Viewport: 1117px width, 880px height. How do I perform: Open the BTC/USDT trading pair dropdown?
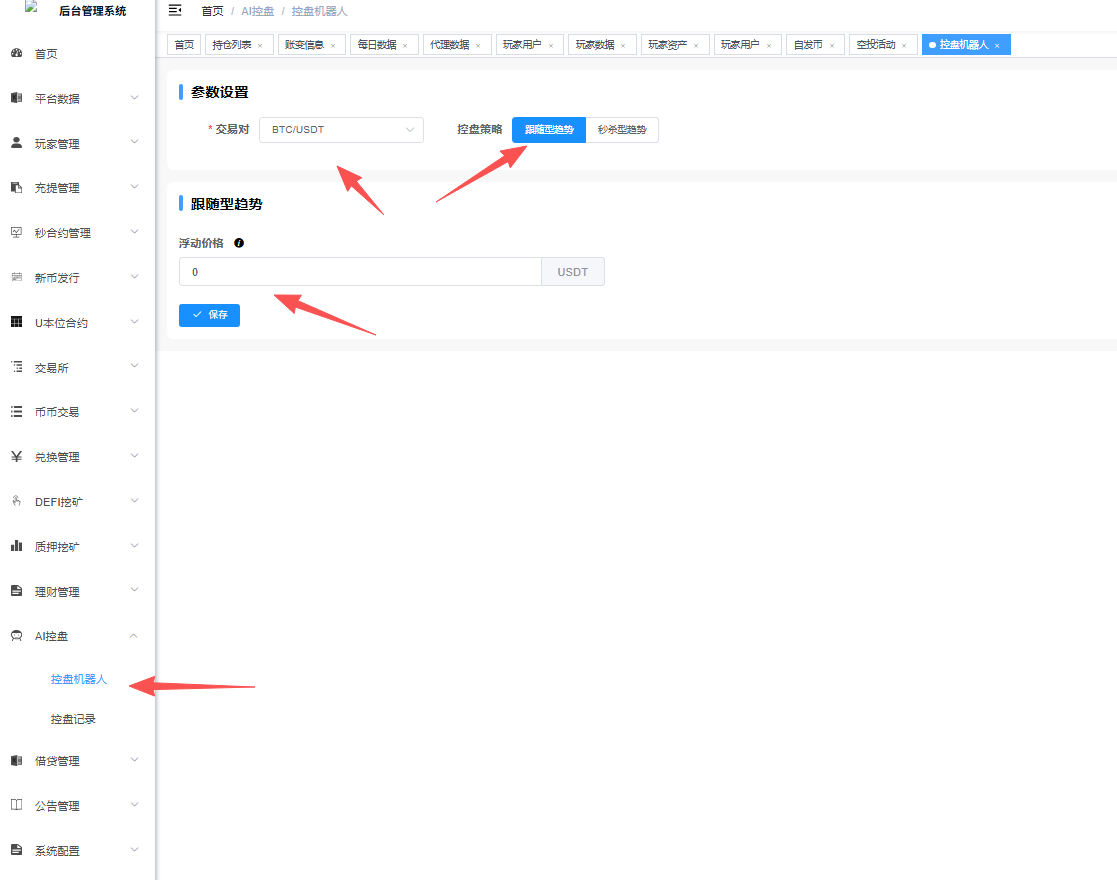pos(341,130)
